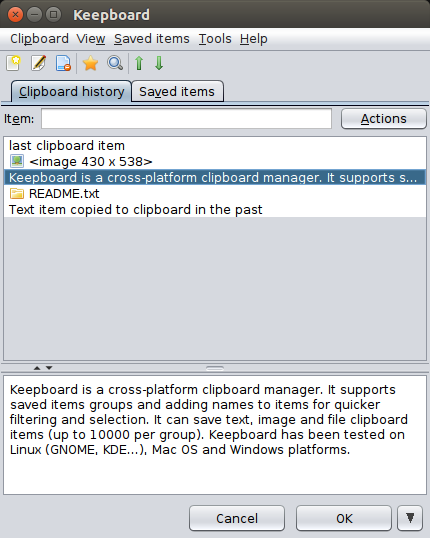Click the magnifier search icon
This screenshot has height=538, width=430.
pyautogui.click(x=115, y=63)
